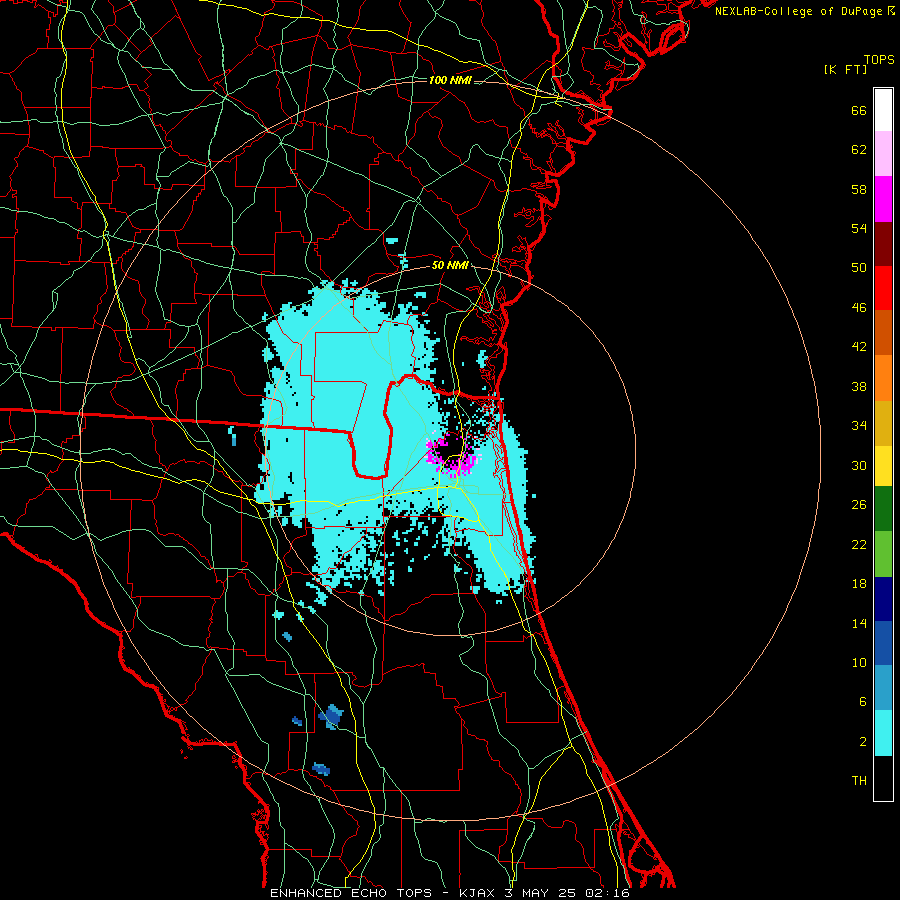Click the legend value 62
This screenshot has width=900, height=900.
pyautogui.click(x=859, y=150)
